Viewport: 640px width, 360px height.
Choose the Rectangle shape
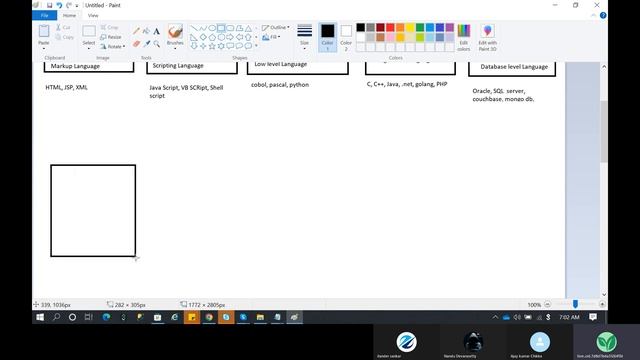pyautogui.click(x=221, y=28)
